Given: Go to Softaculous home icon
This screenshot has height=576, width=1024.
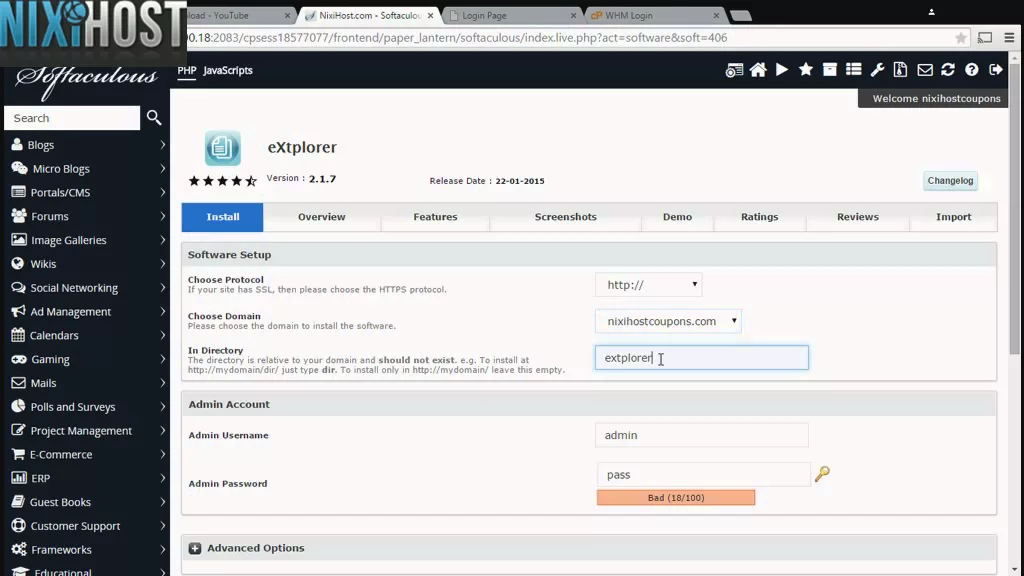Looking at the screenshot, I should [x=758, y=70].
